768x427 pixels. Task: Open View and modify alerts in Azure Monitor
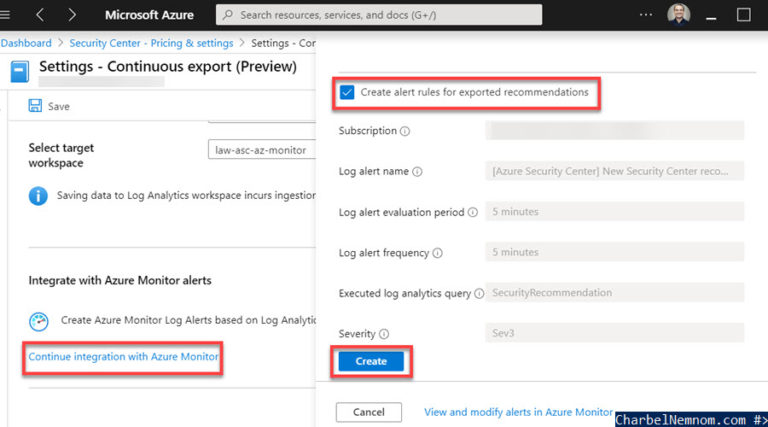[x=518, y=412]
